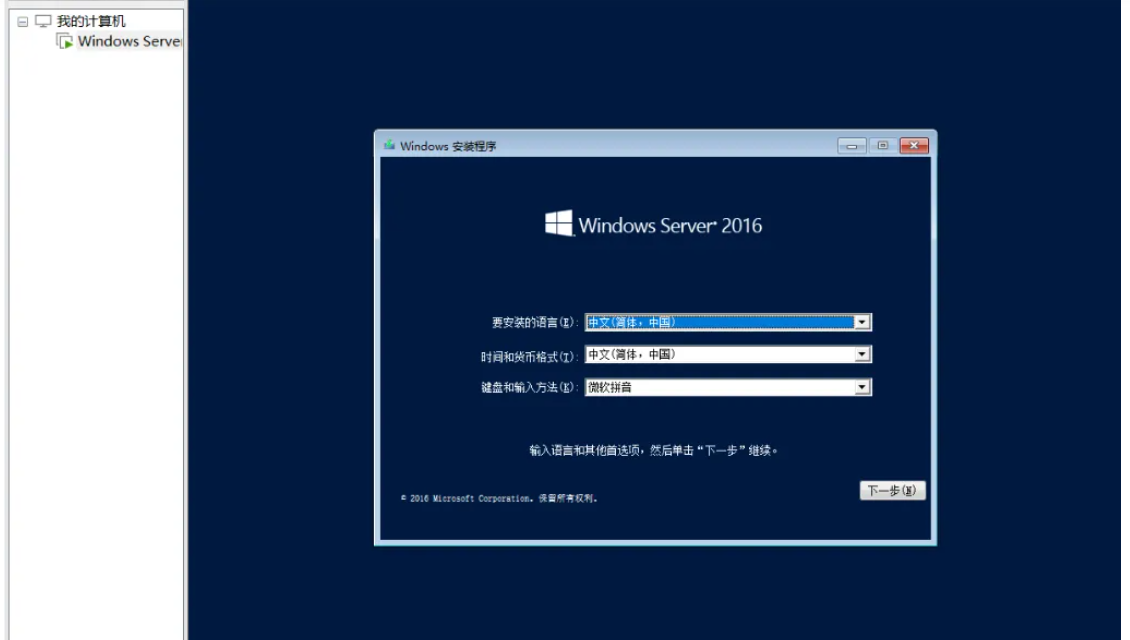
Task: Open the 要安装的语言 dropdown
Action: pyautogui.click(x=862, y=321)
